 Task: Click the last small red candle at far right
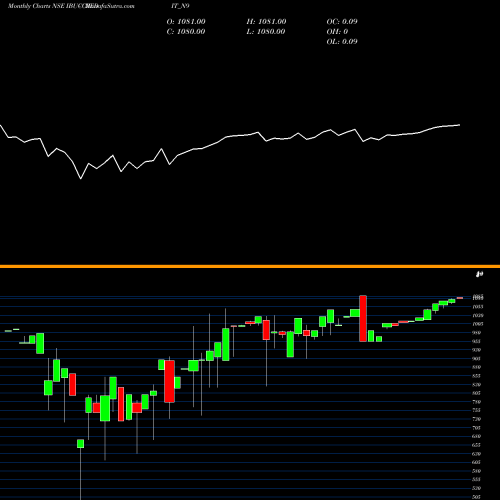(460, 298)
